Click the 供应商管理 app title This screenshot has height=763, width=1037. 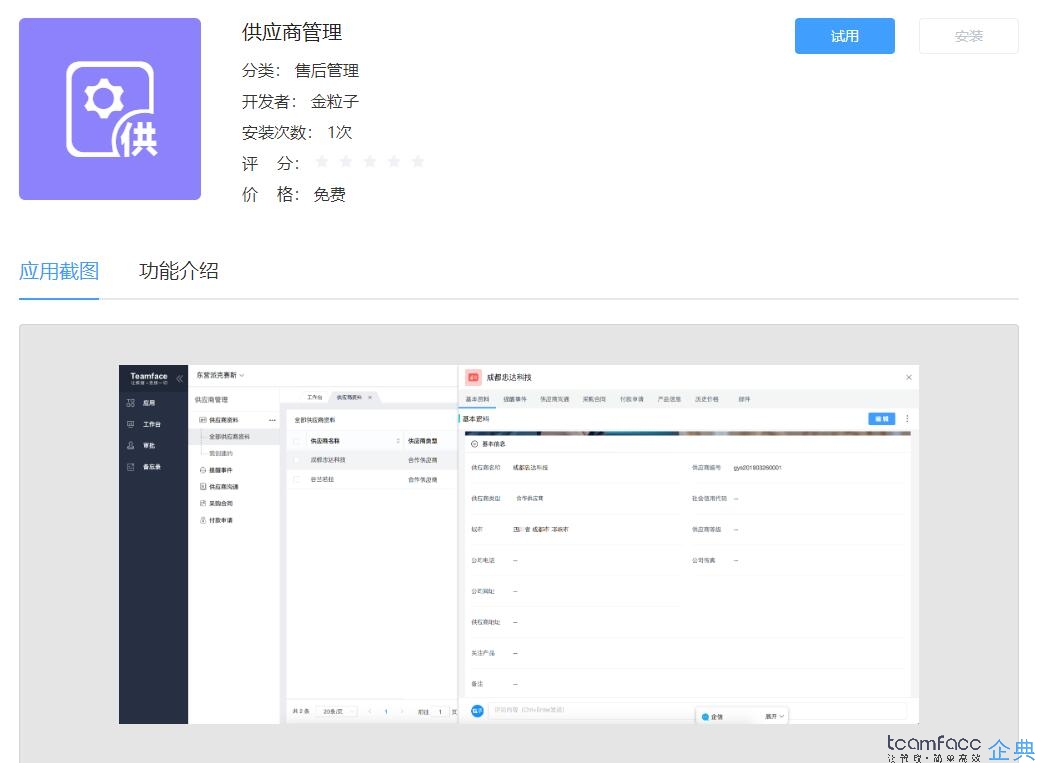pos(292,32)
